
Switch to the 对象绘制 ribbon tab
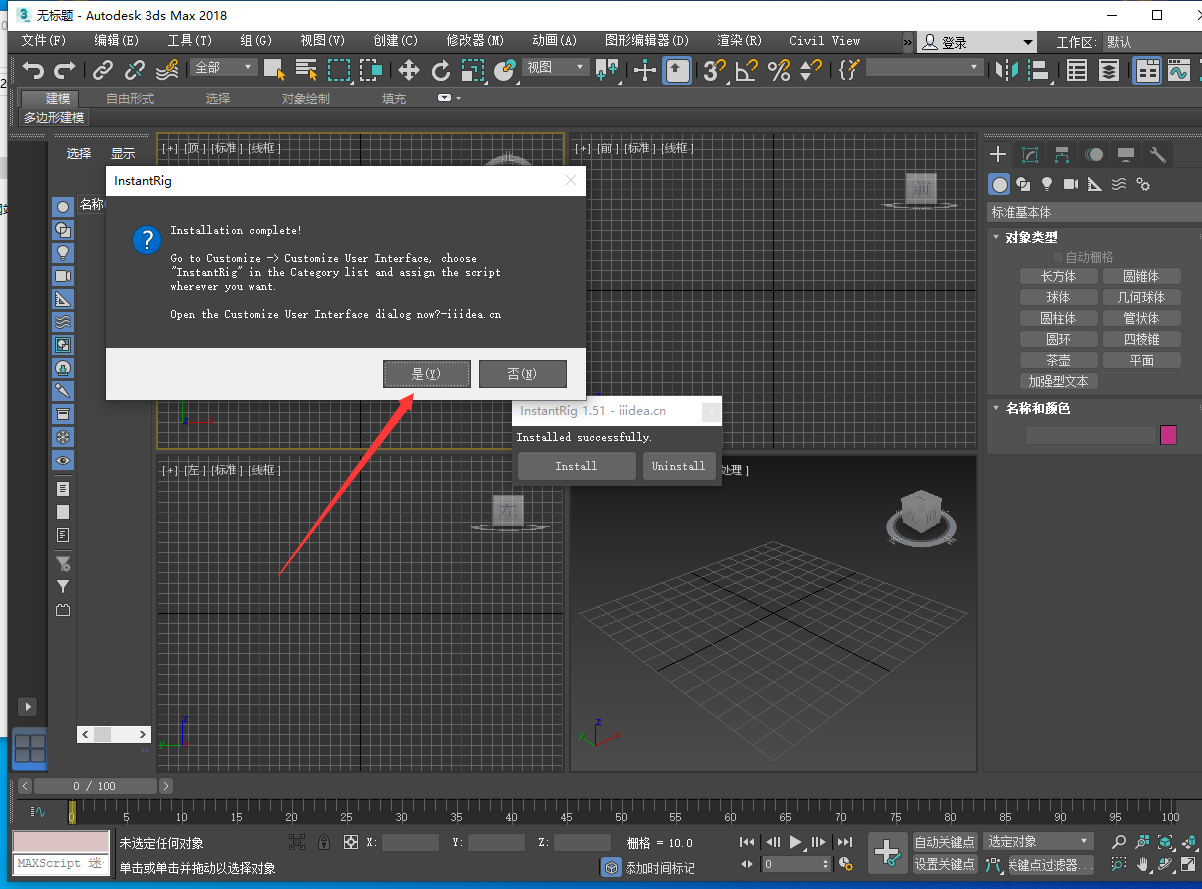(305, 98)
